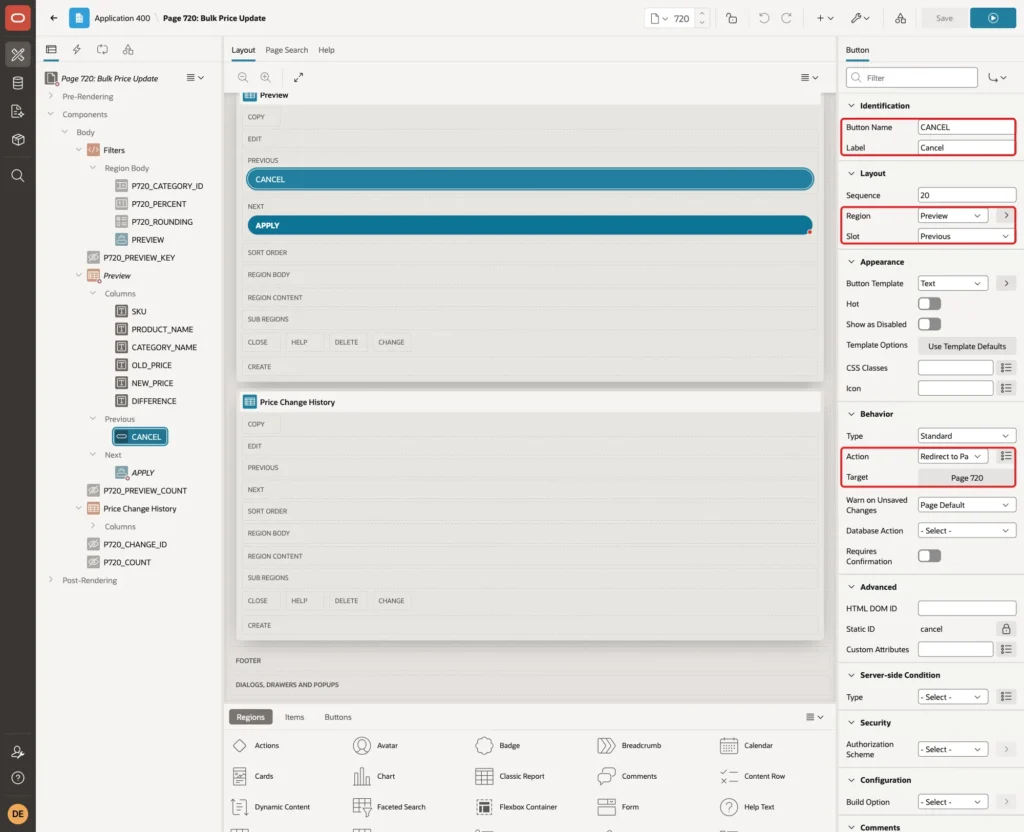
Task: Switch to the Layout tab
Action: tap(243, 50)
